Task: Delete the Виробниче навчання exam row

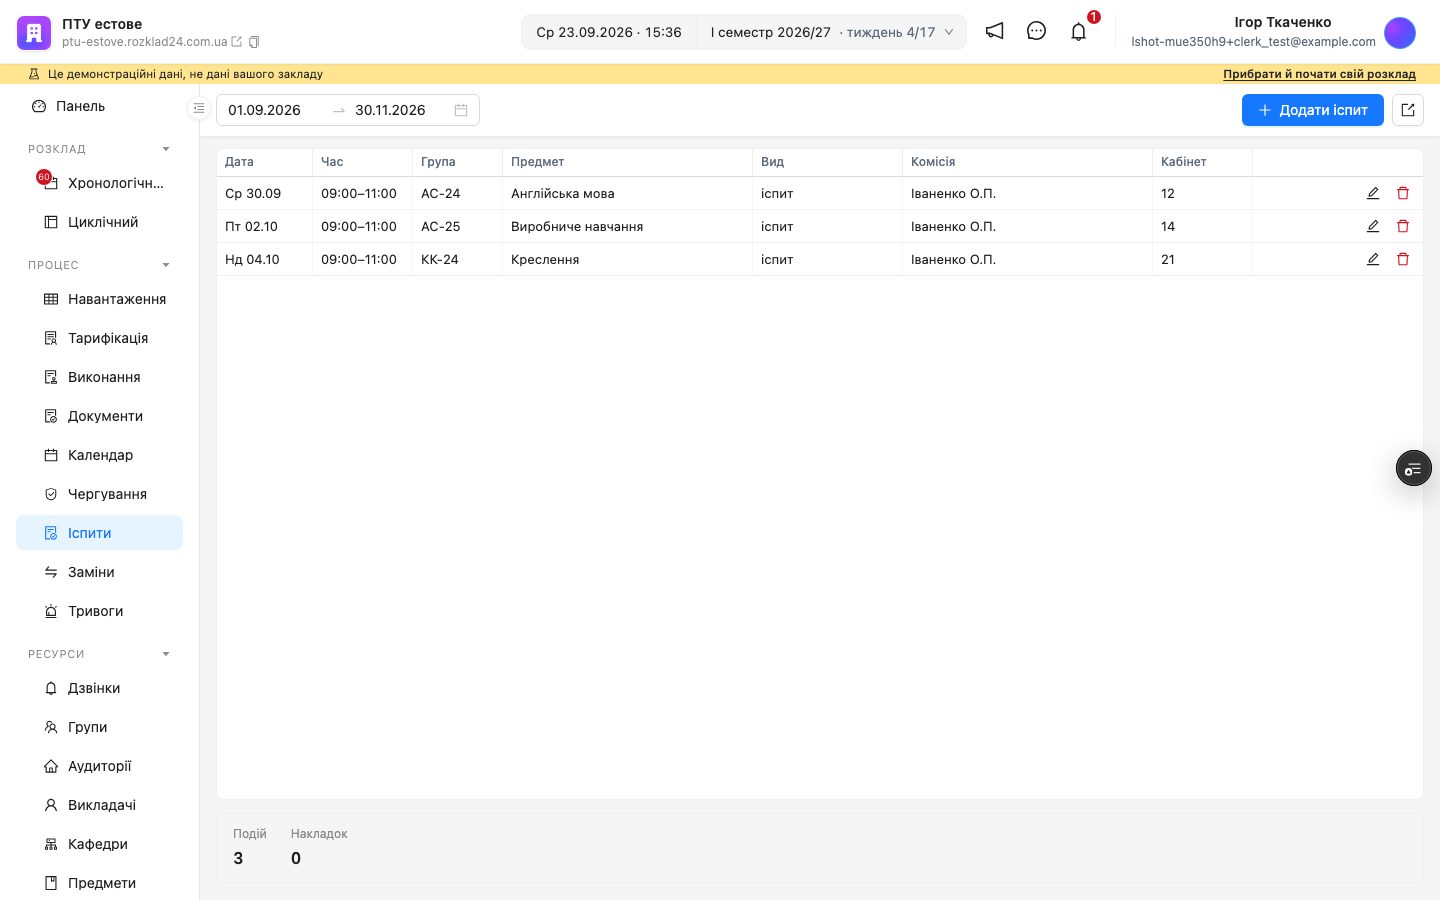Action: point(1403,226)
